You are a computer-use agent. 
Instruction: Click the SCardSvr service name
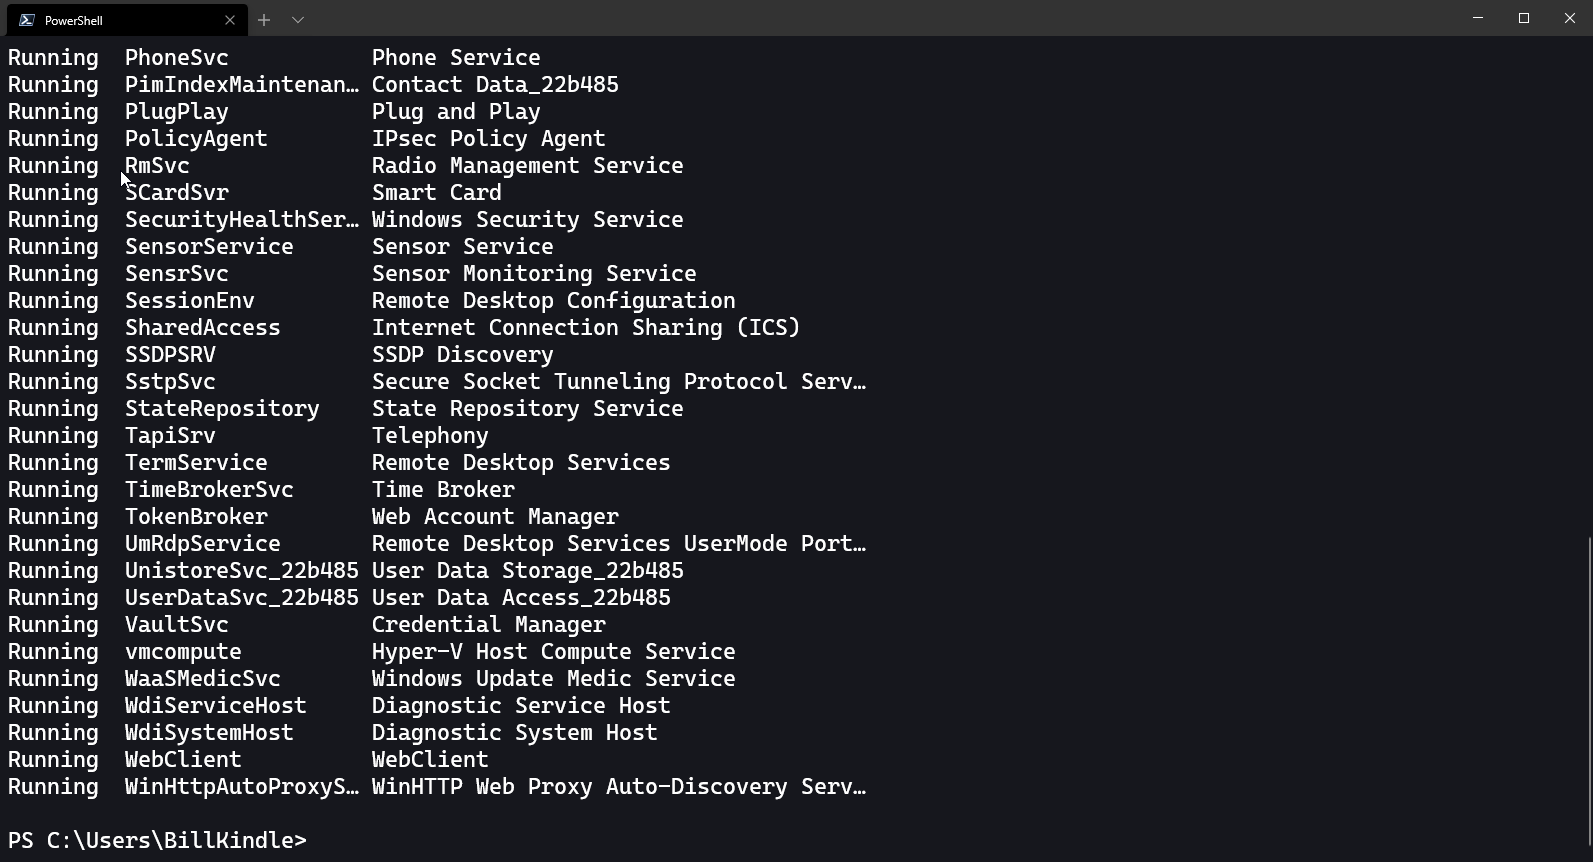[x=177, y=193]
